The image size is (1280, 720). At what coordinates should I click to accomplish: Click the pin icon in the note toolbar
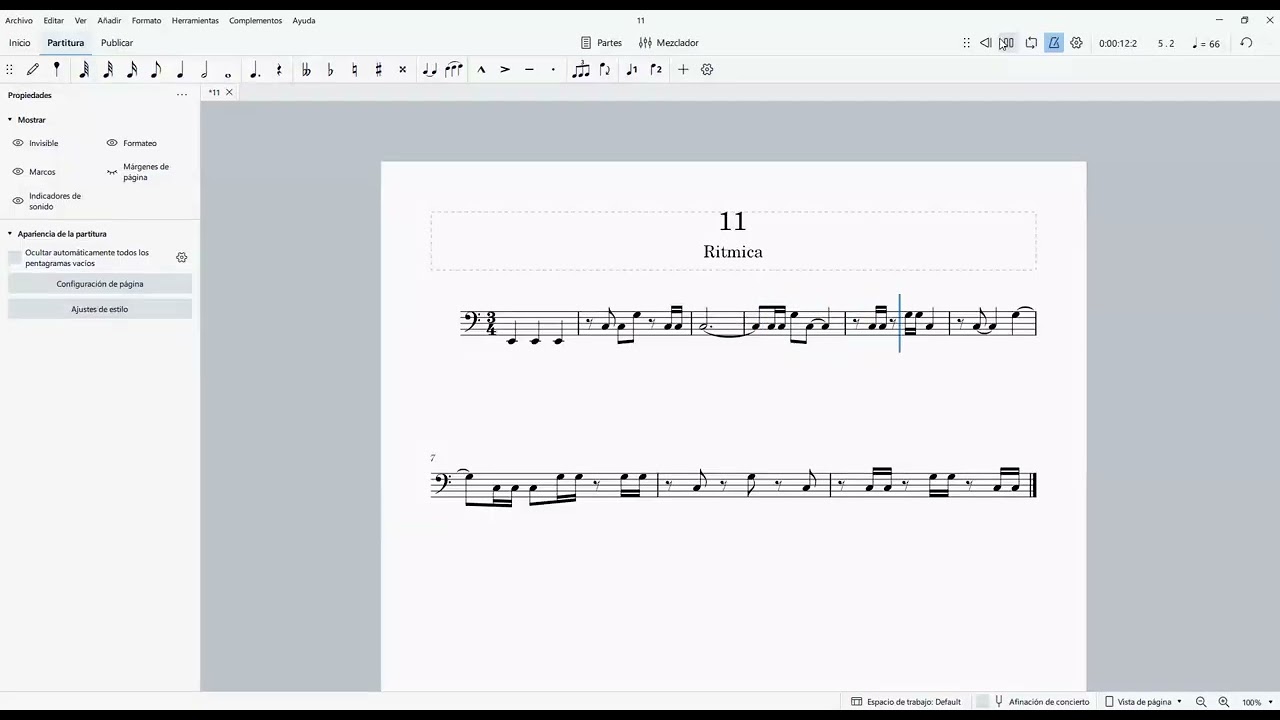coord(57,69)
